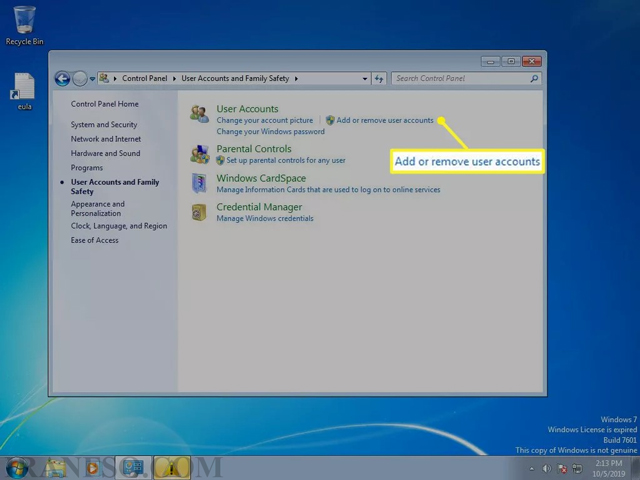Open Ease of Access category

click(94, 240)
